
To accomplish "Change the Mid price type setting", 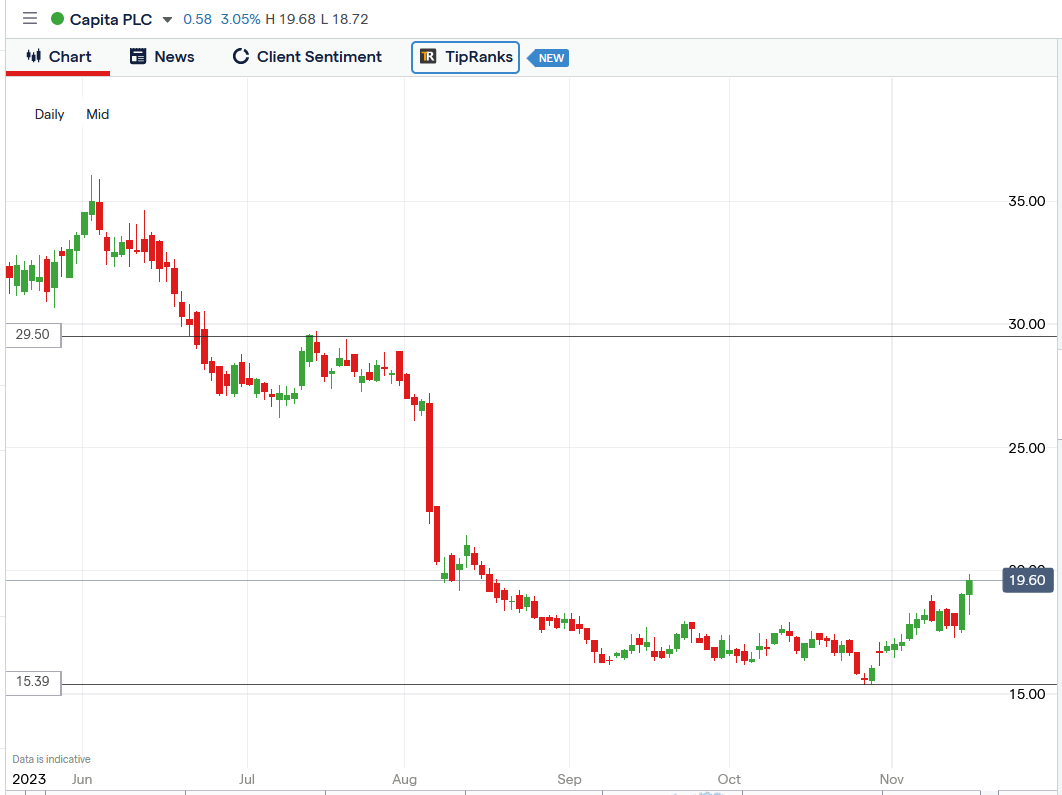I will [98, 114].
